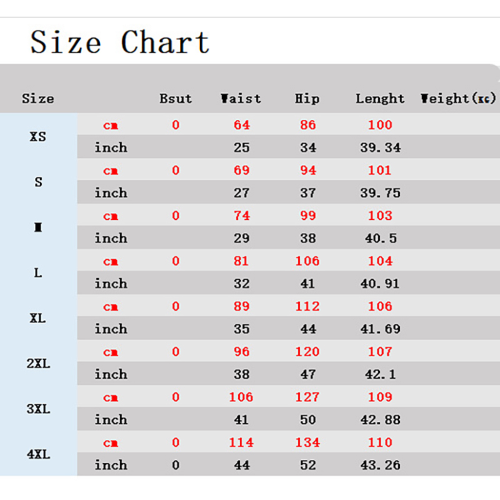Image resolution: width=500 pixels, height=500 pixels.
Task: Click the Hip column header
Action: 307,99
